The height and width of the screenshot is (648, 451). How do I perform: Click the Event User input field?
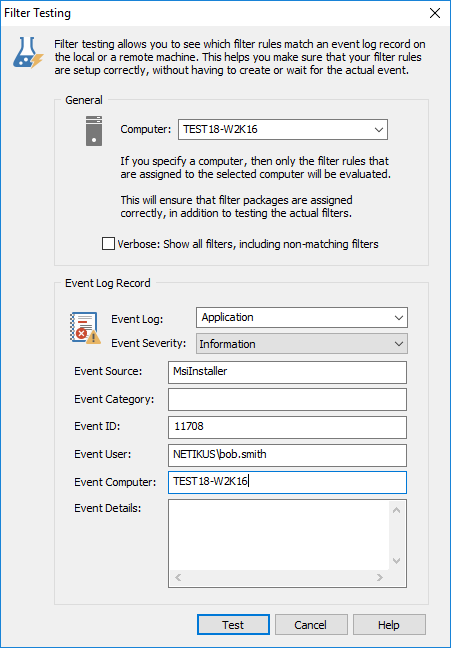coord(287,455)
